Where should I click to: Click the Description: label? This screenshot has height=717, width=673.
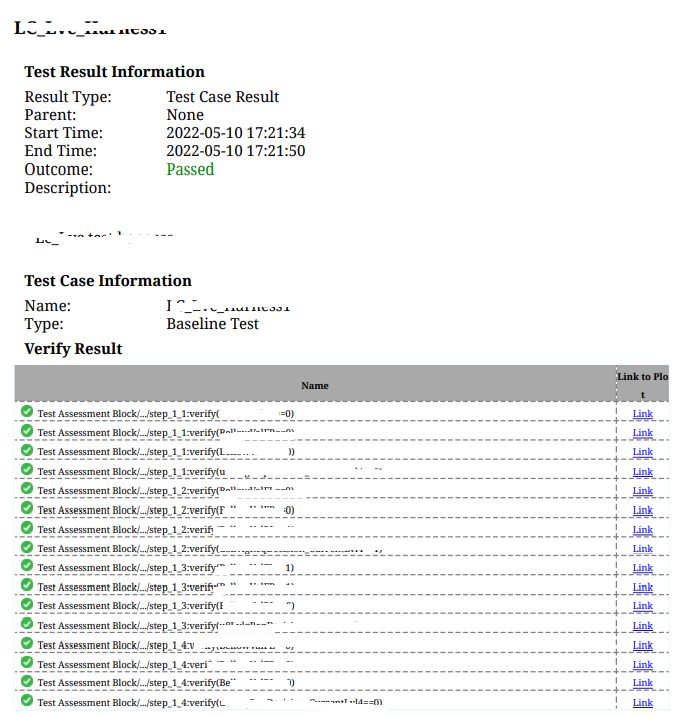click(x=68, y=188)
